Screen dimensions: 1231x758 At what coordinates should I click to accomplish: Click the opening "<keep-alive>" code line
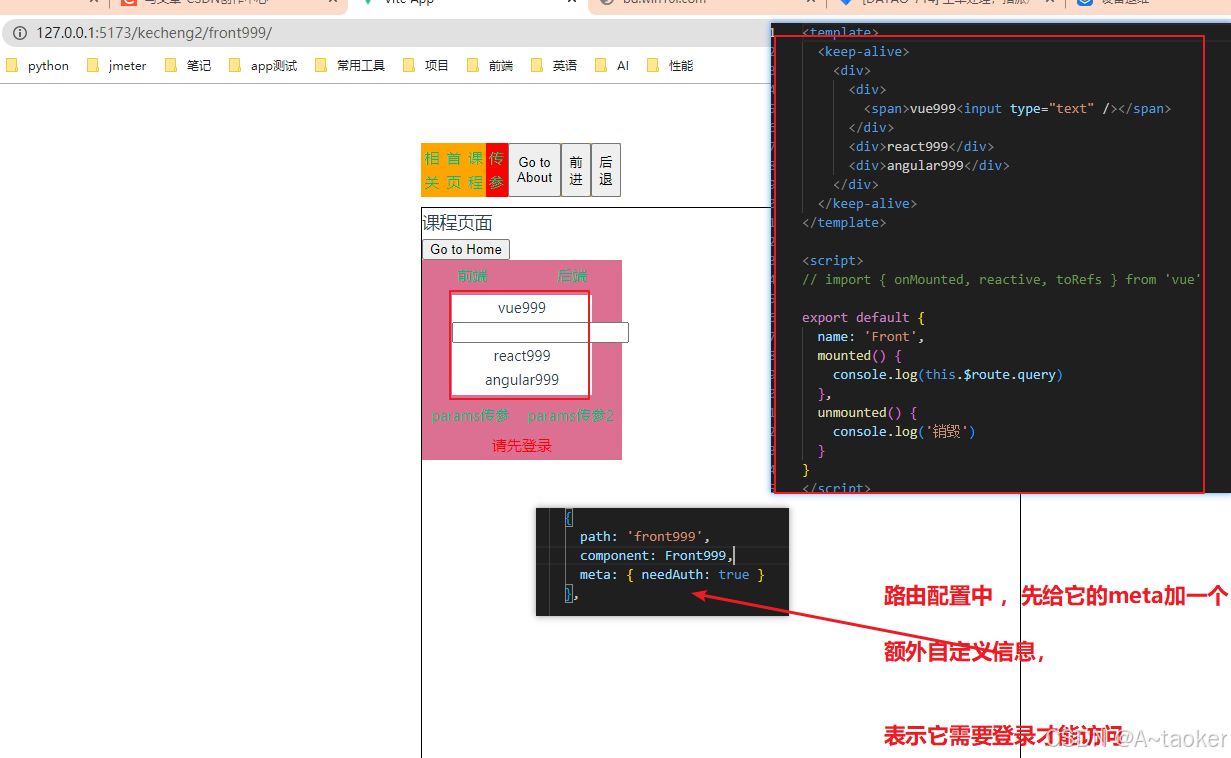click(x=863, y=51)
